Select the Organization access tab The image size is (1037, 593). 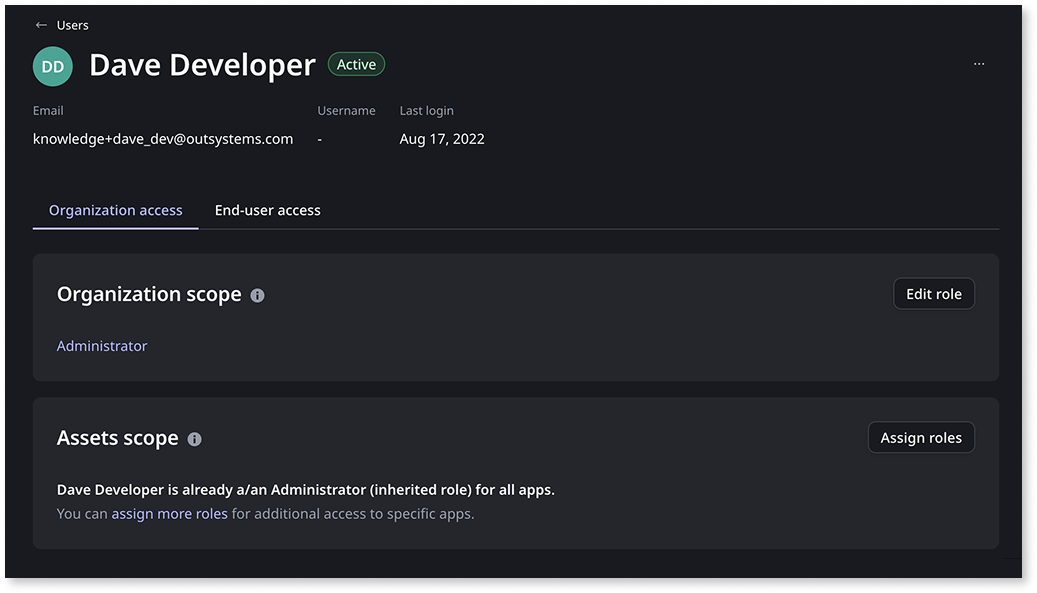[115, 210]
